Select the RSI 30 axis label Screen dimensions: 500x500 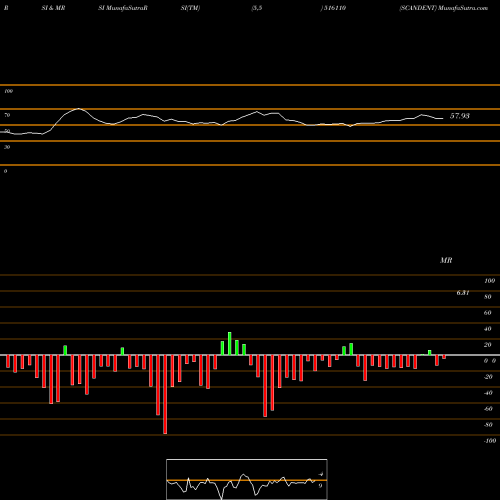[x=7, y=147]
